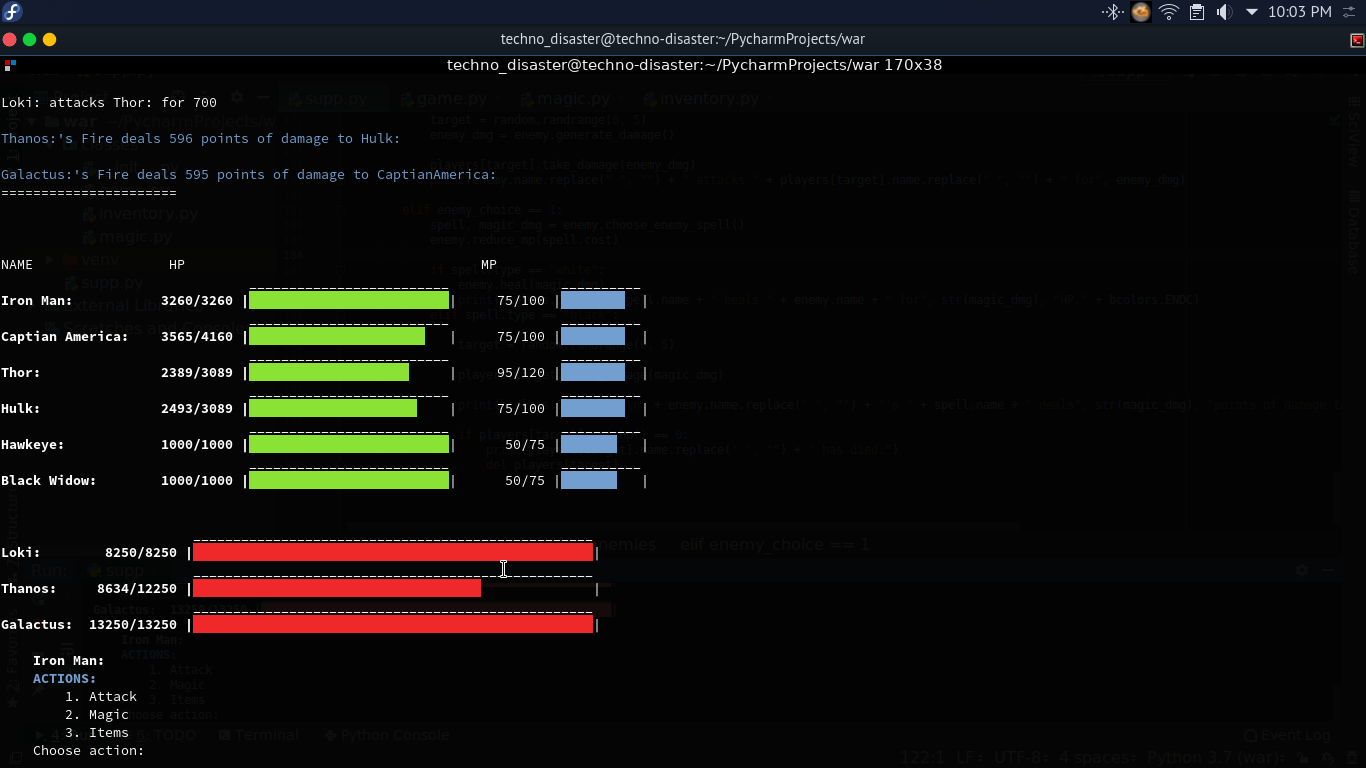Click the red terminal icon in title bar

click(1357, 40)
